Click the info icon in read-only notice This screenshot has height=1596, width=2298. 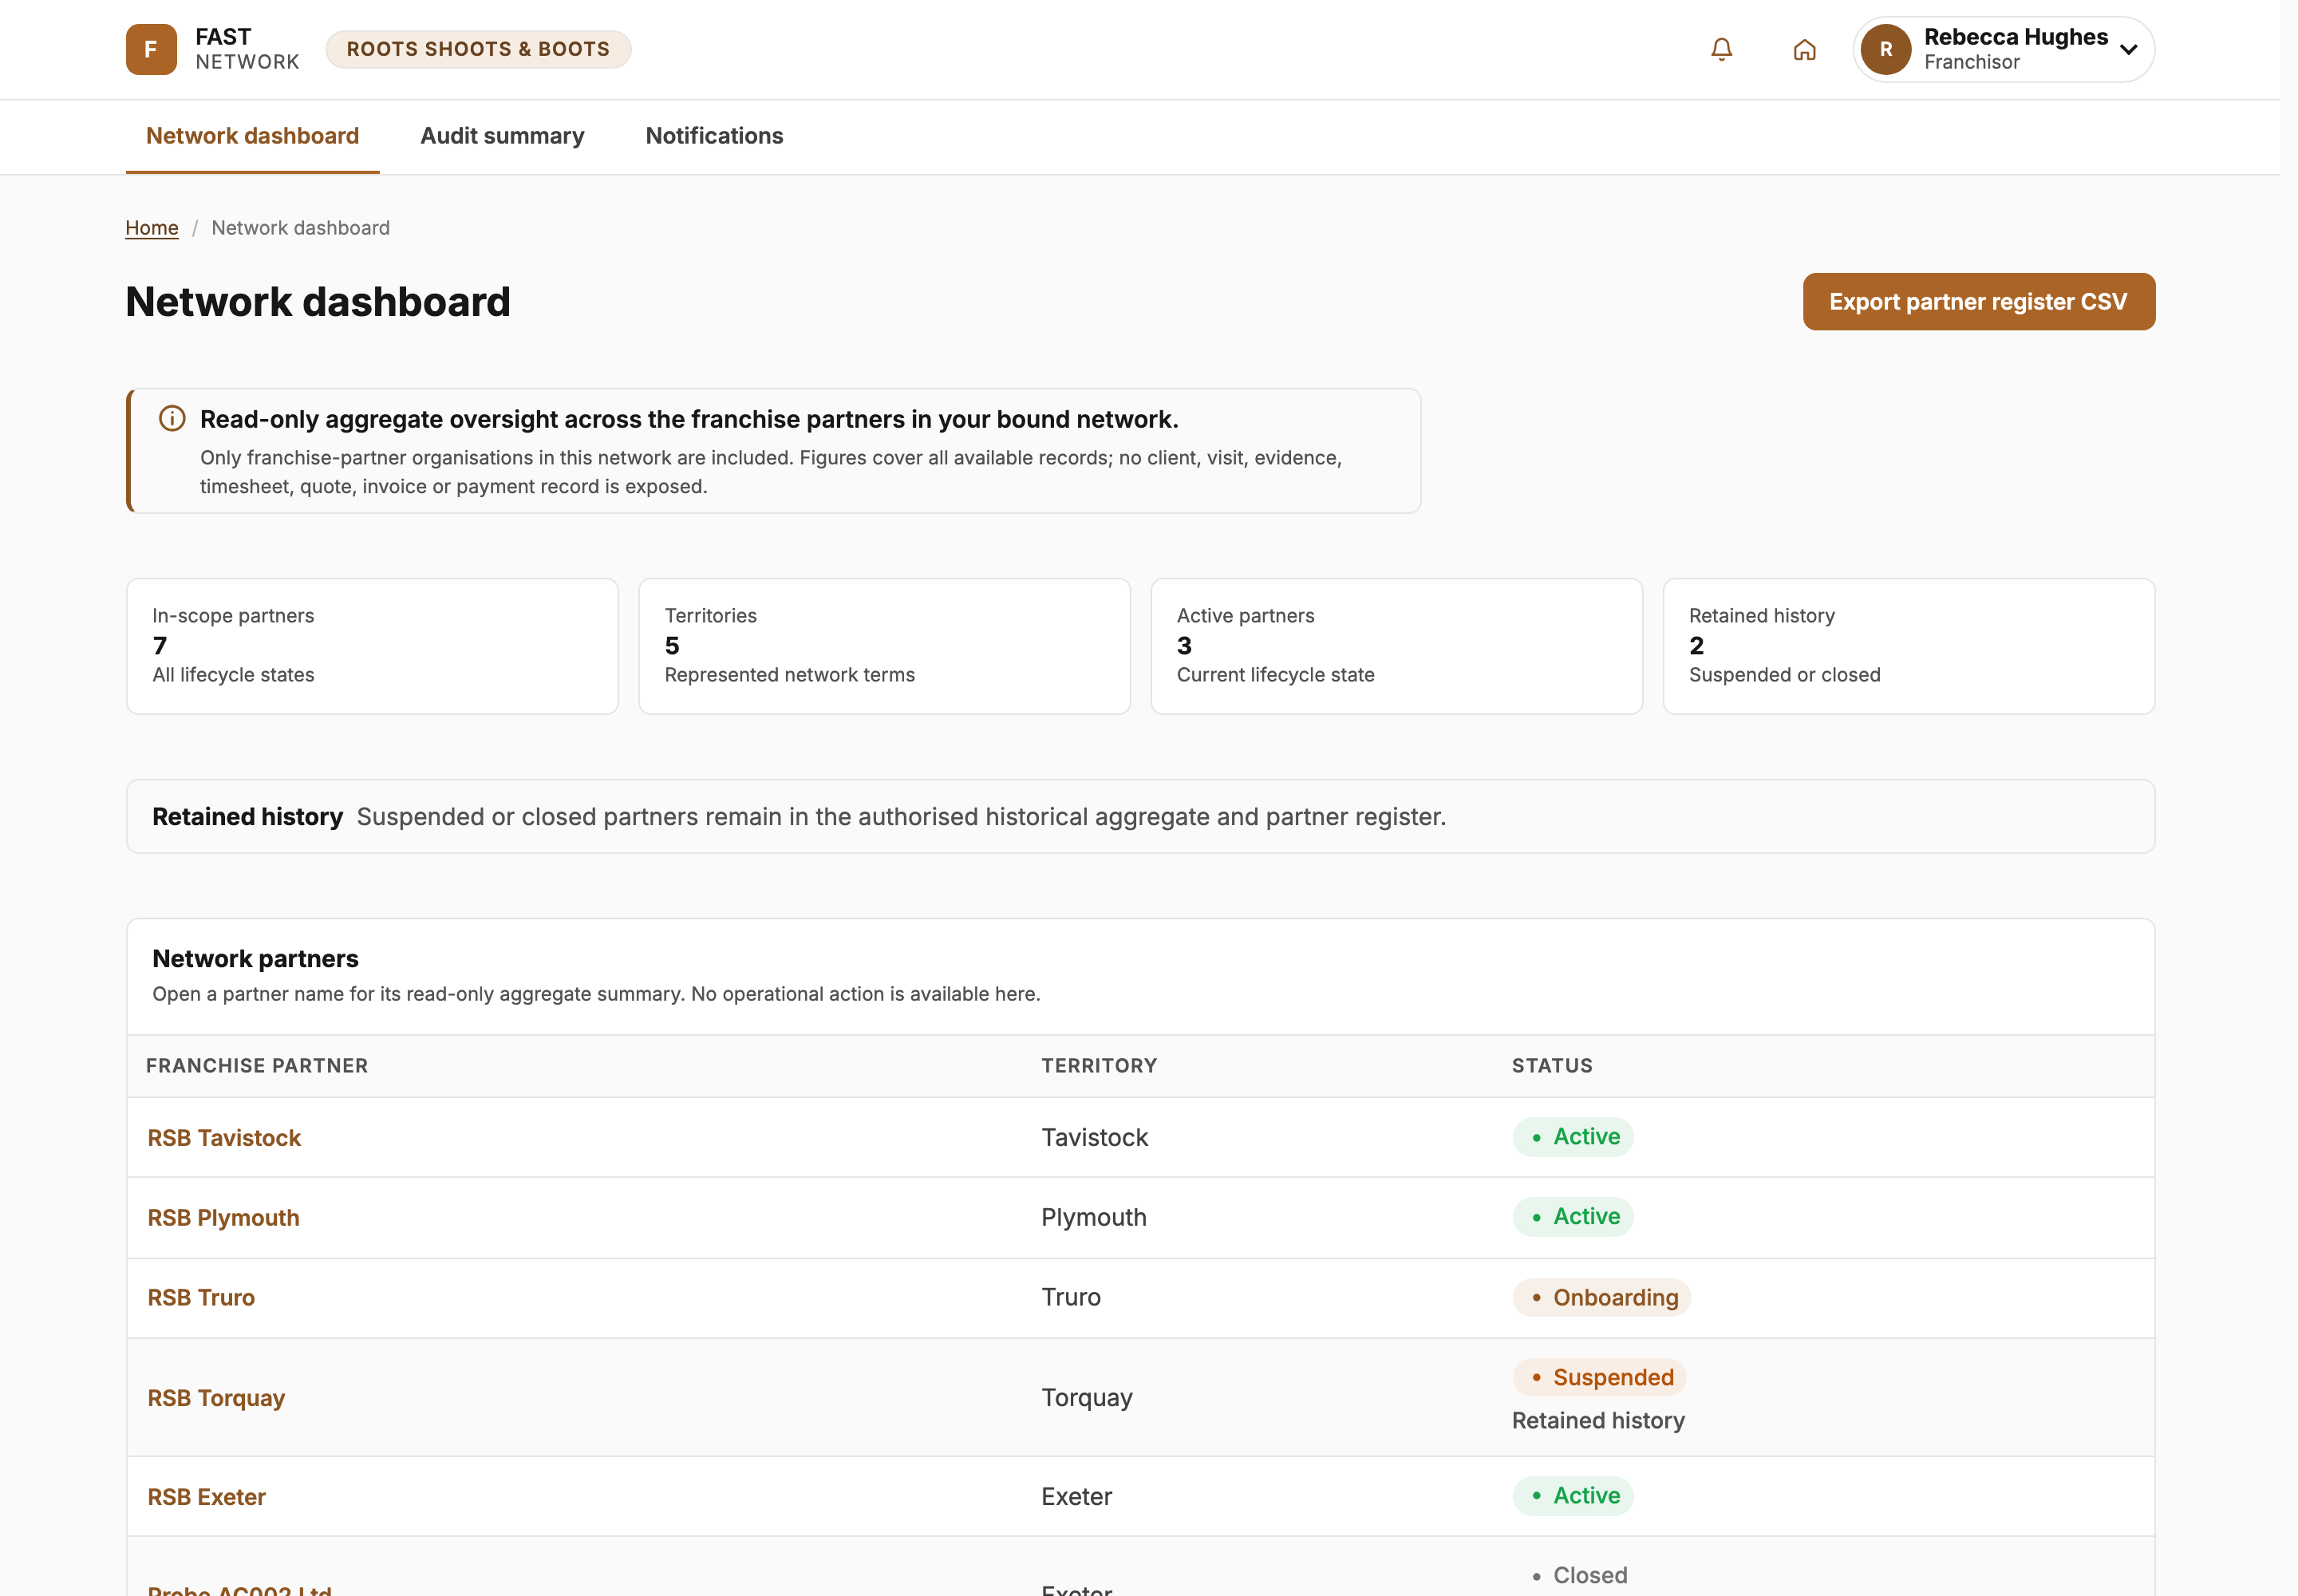pos(172,418)
